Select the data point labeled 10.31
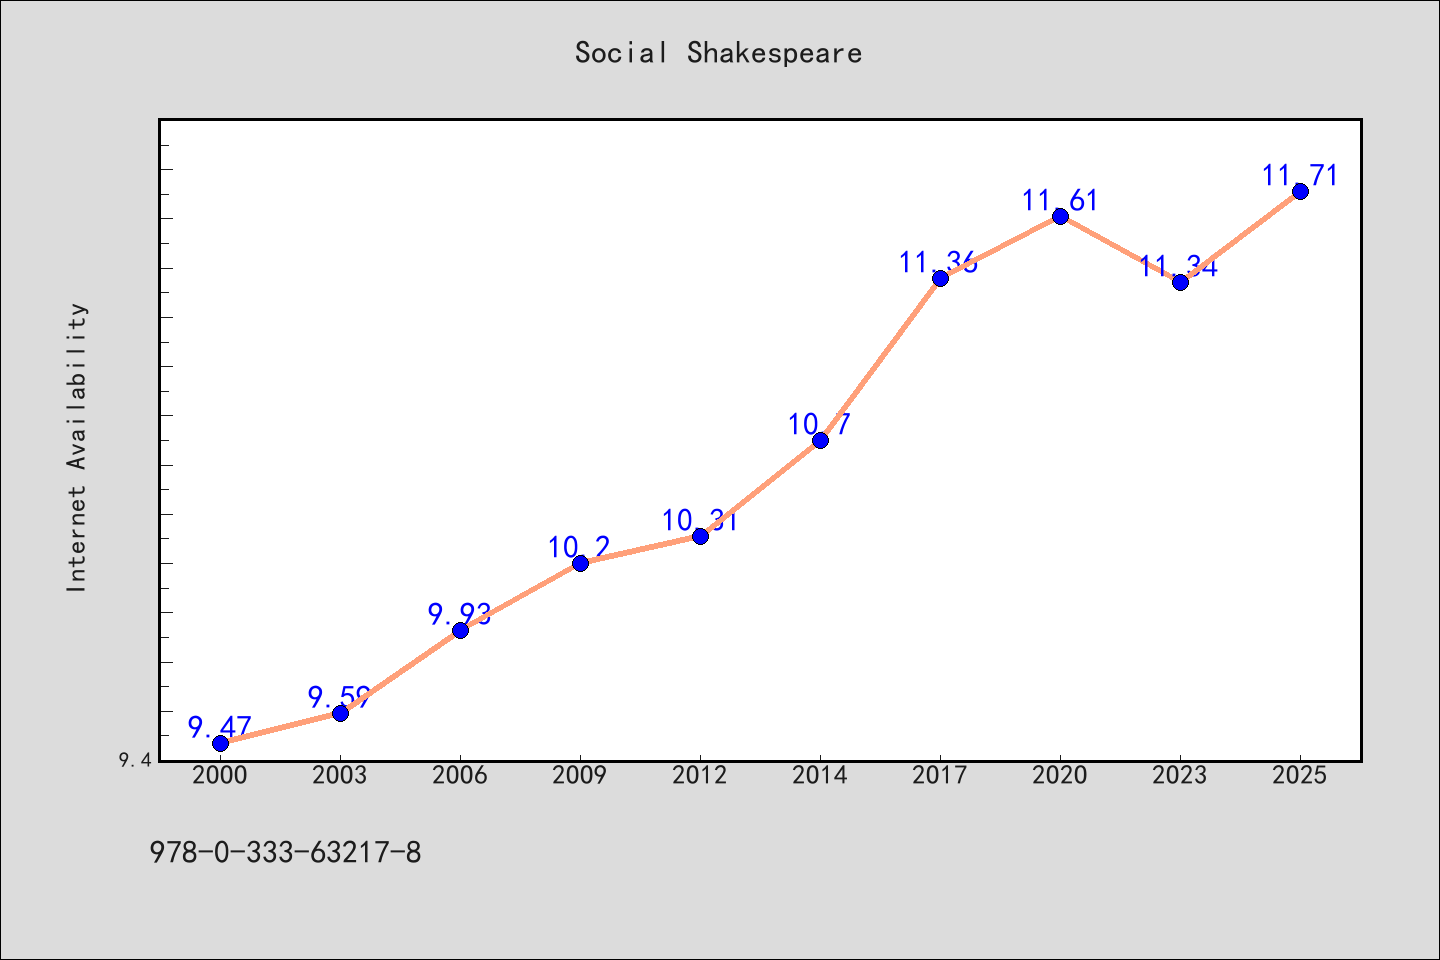This screenshot has width=1440, height=960. pyautogui.click(x=700, y=536)
